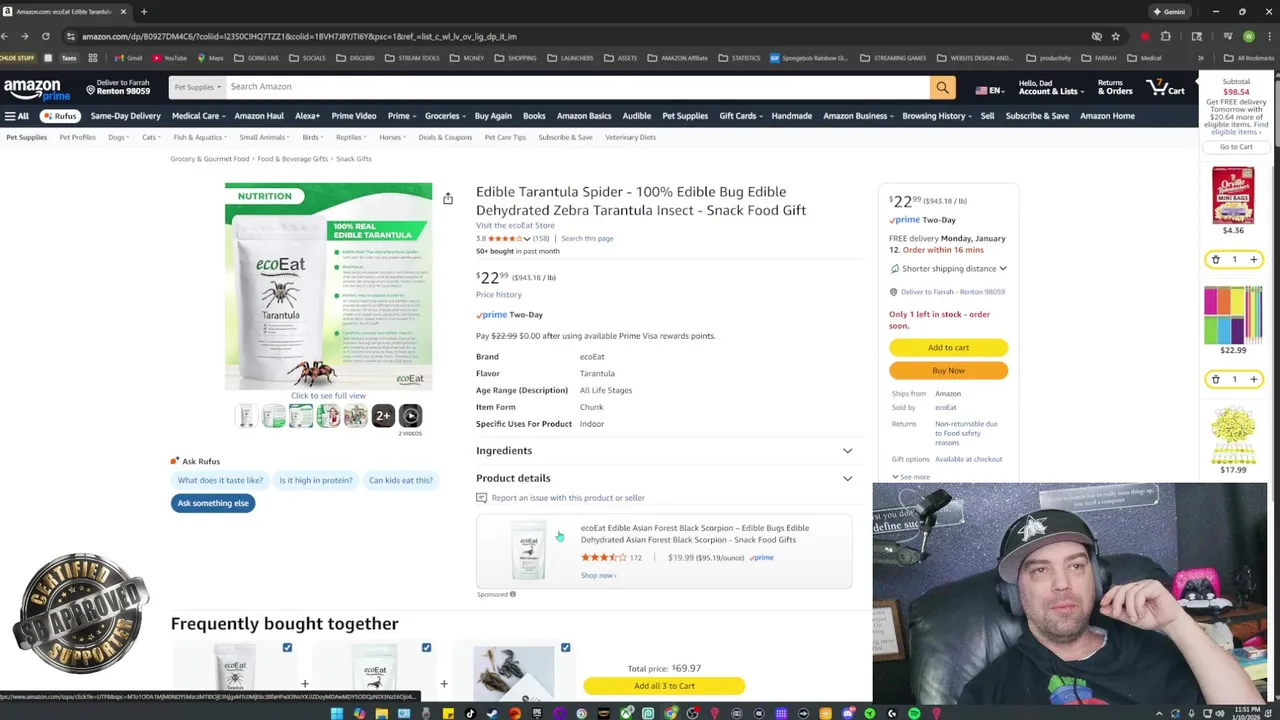This screenshot has height=720, width=1280.
Task: Click the video thumbnail play icon
Action: pyautogui.click(x=410, y=416)
